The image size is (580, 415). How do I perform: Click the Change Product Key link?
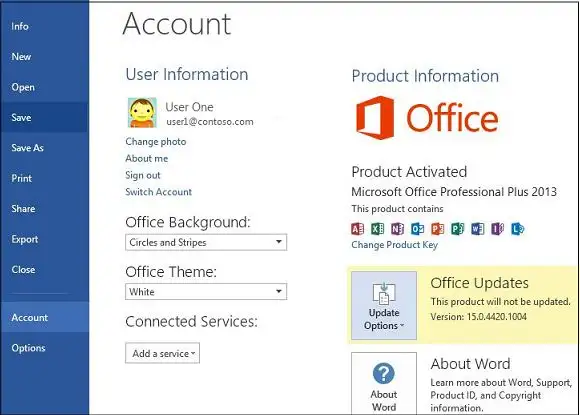click(x=394, y=245)
